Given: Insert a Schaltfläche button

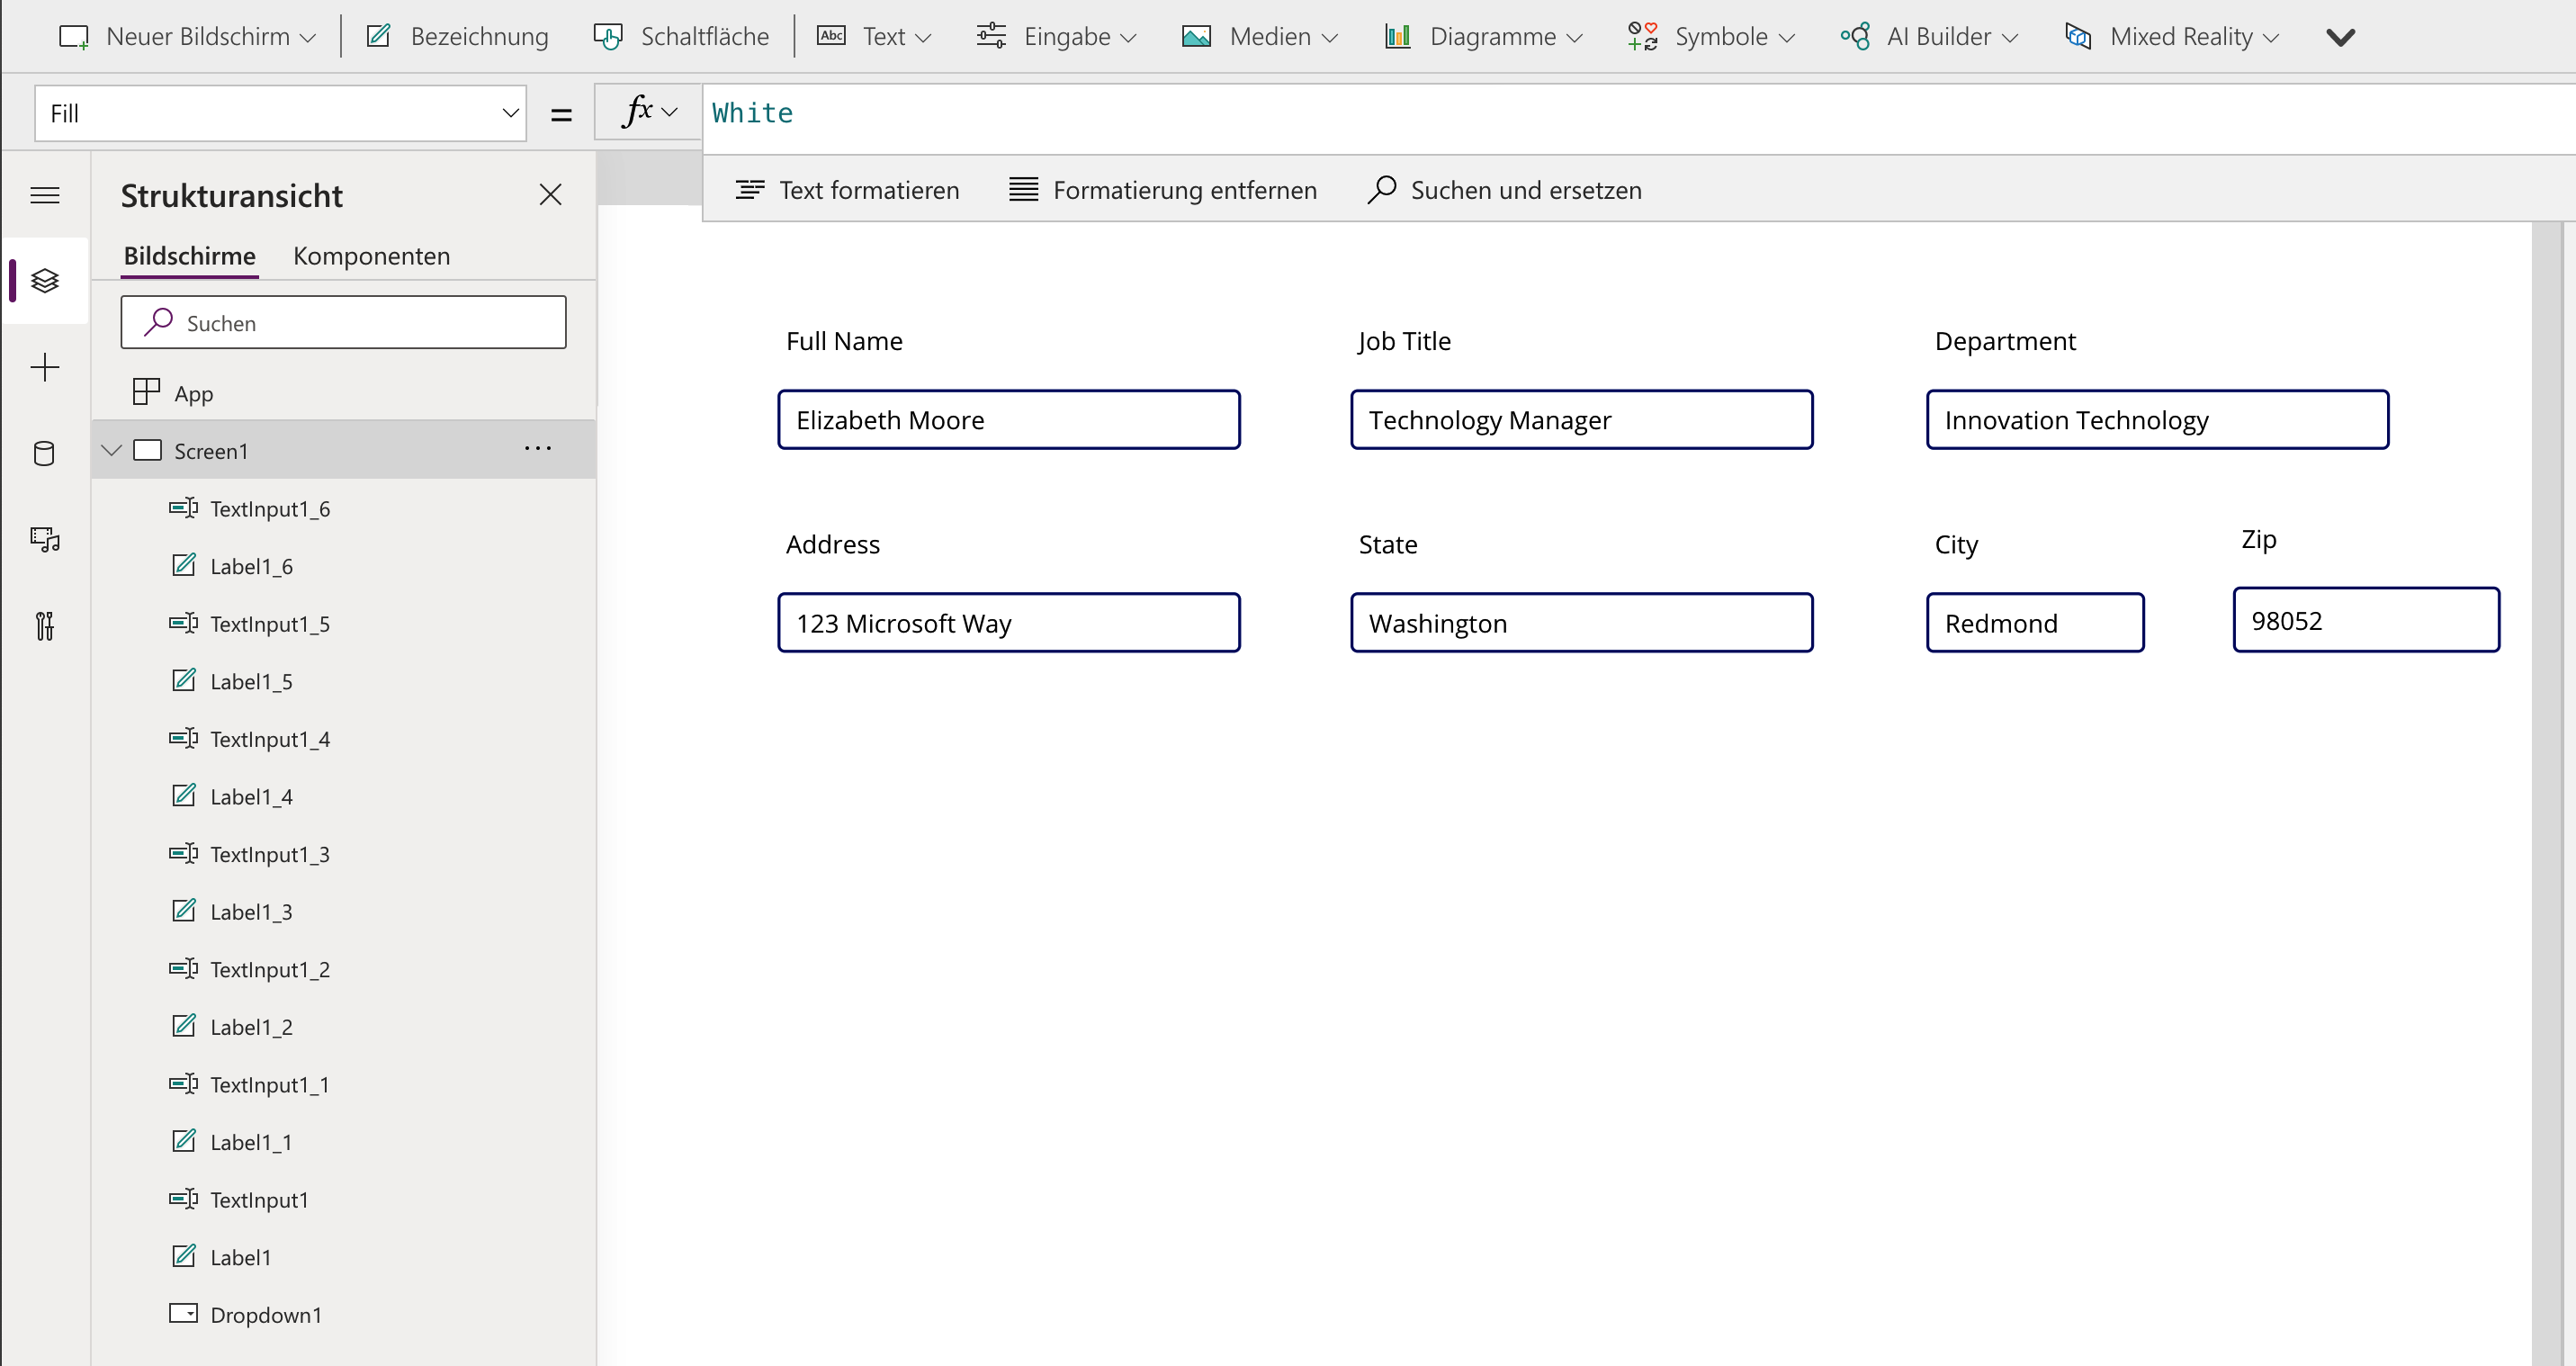Looking at the screenshot, I should click(x=681, y=37).
